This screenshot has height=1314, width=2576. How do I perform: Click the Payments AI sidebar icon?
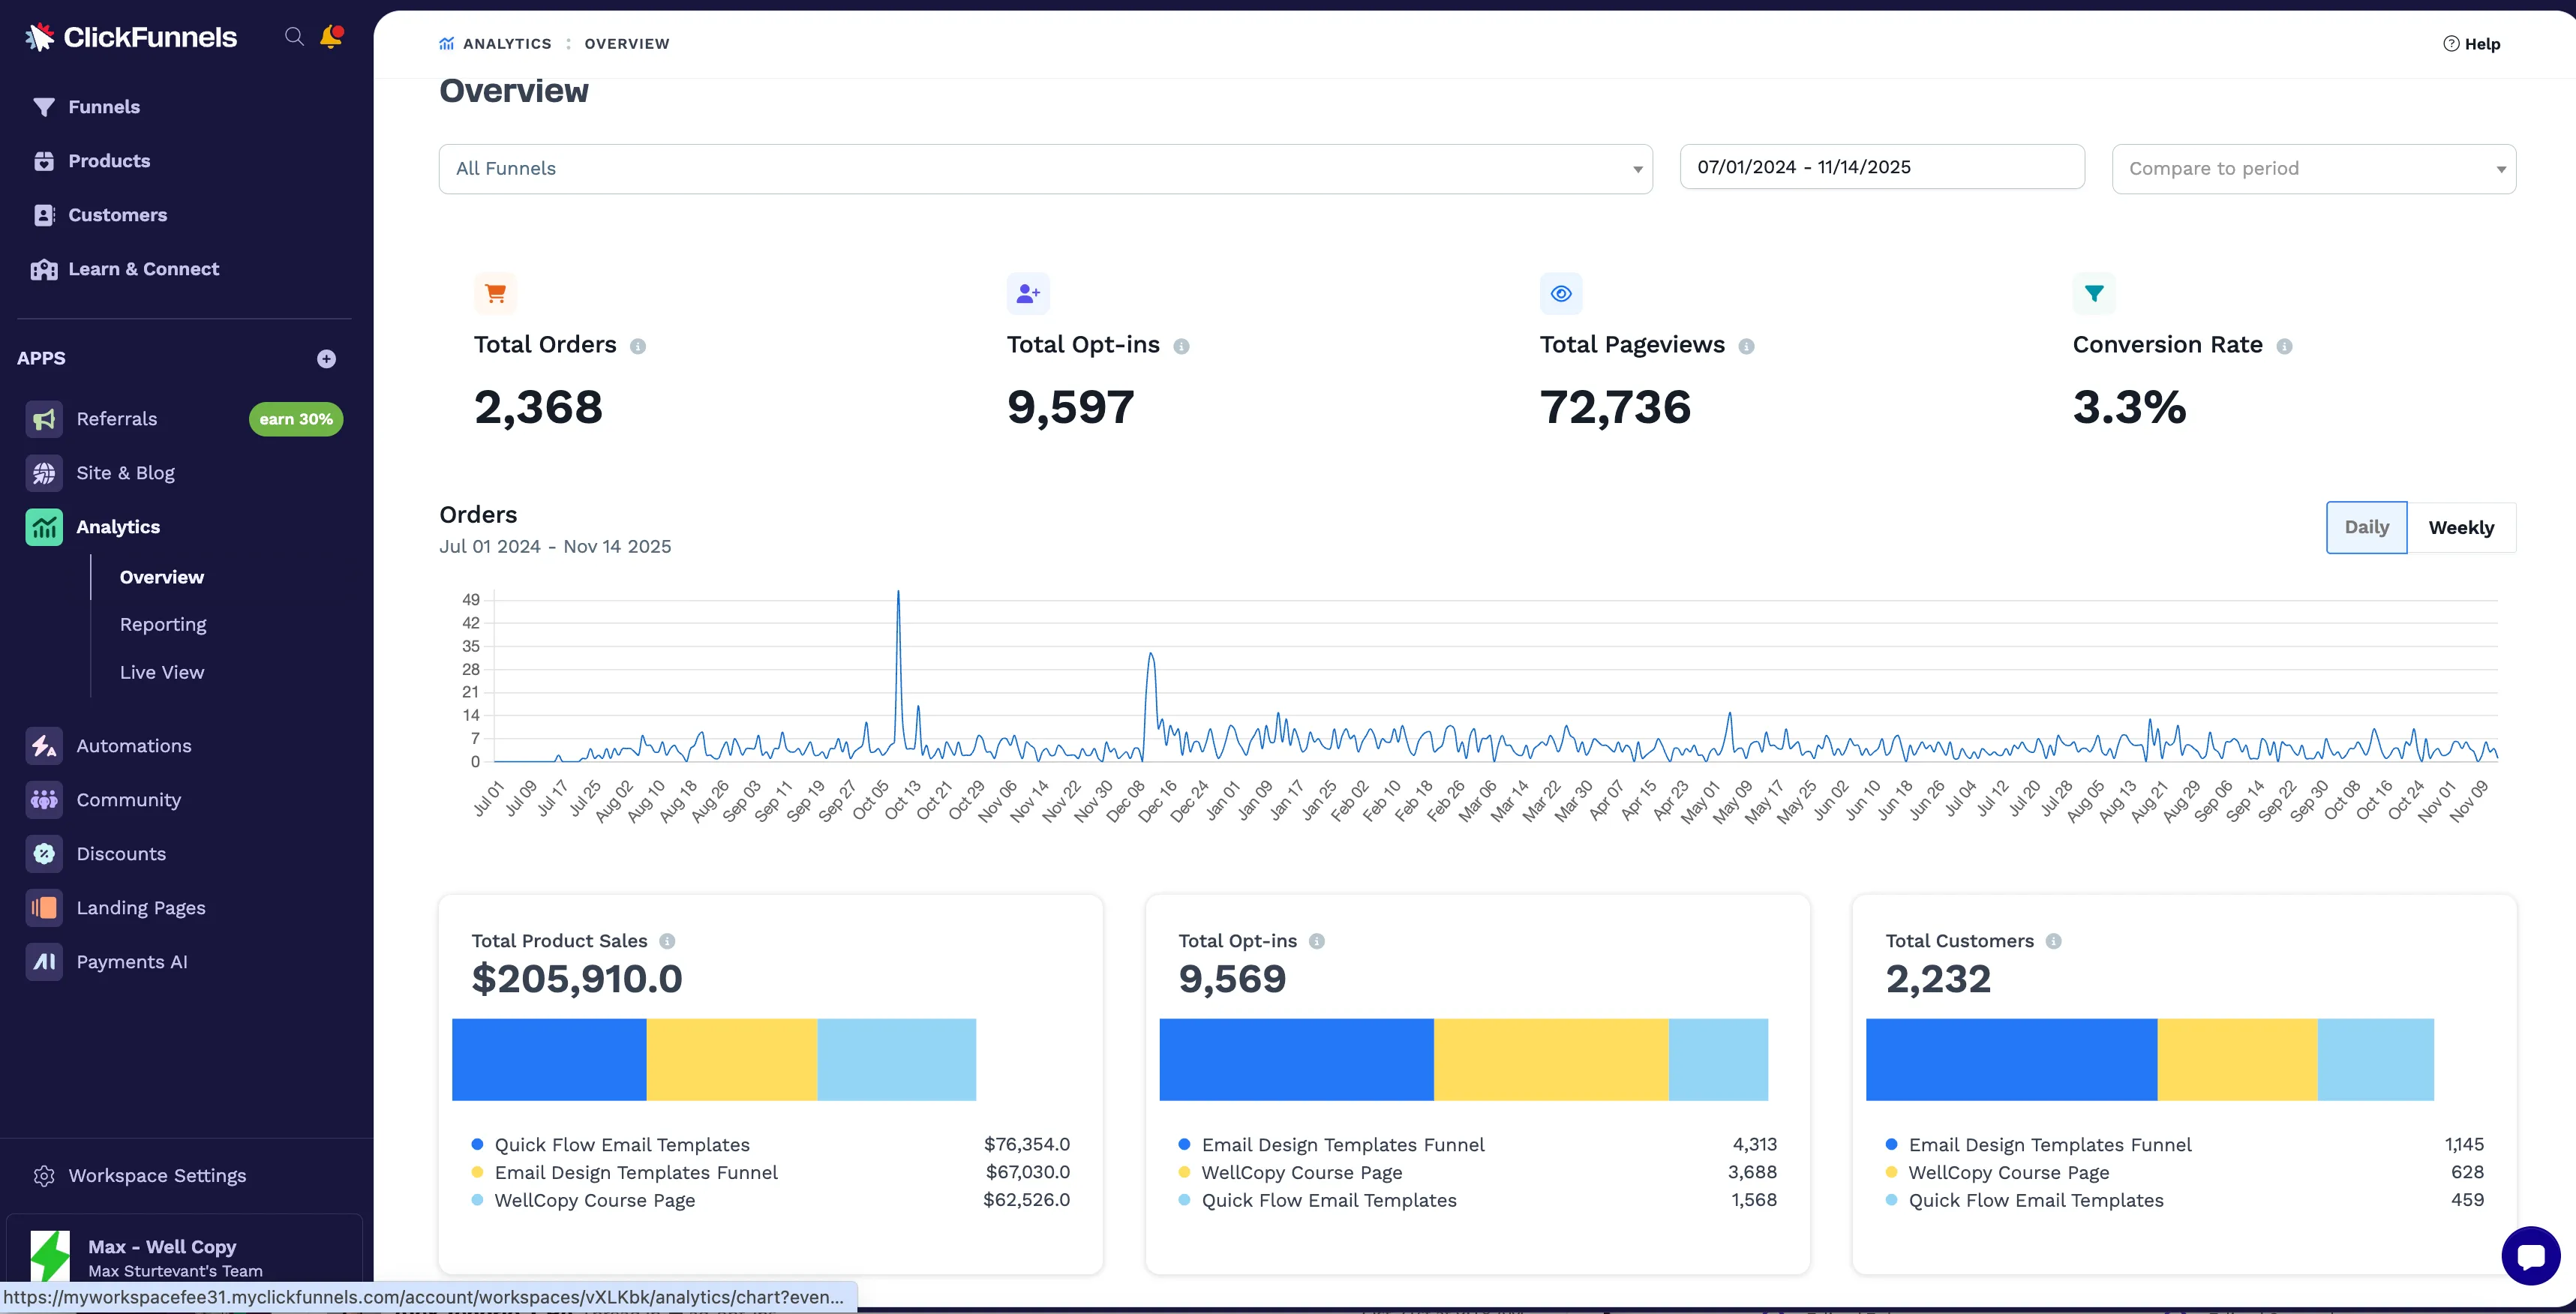[x=44, y=962]
